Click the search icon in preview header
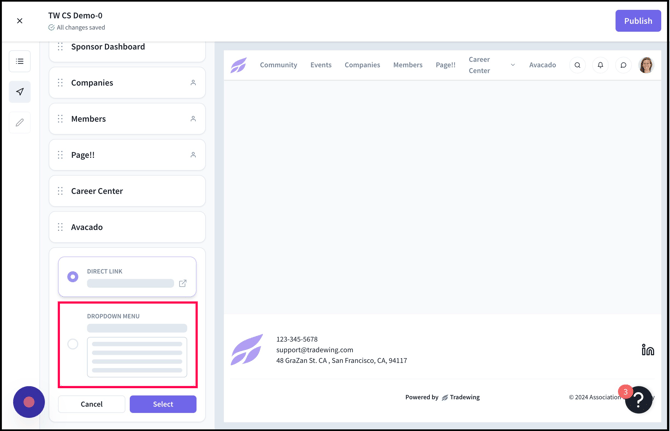This screenshot has width=670, height=431. pos(577,65)
